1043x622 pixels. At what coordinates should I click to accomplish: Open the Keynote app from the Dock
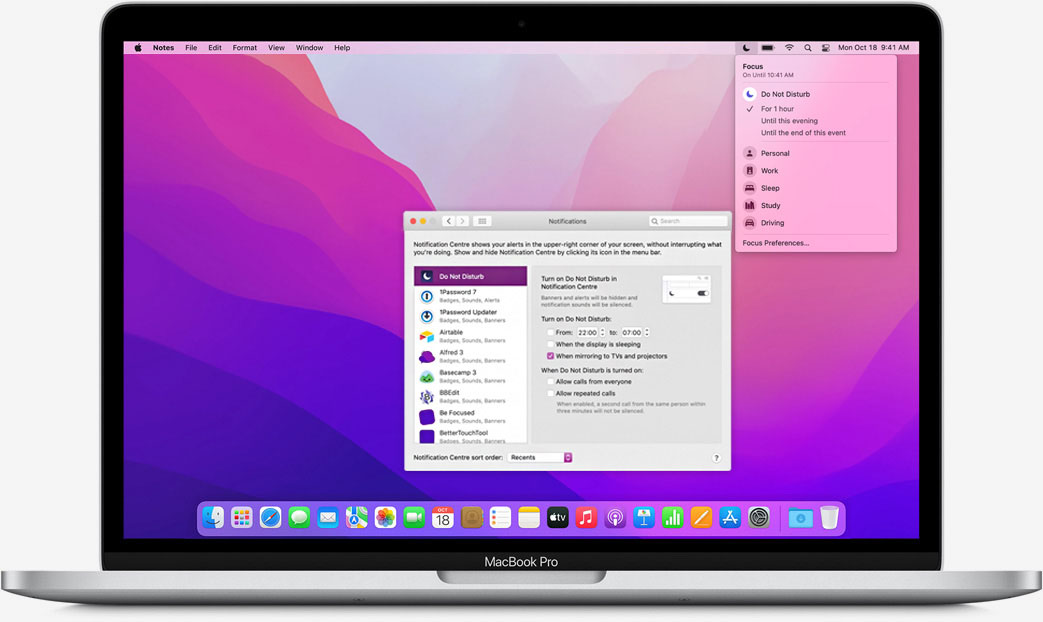[x=644, y=517]
